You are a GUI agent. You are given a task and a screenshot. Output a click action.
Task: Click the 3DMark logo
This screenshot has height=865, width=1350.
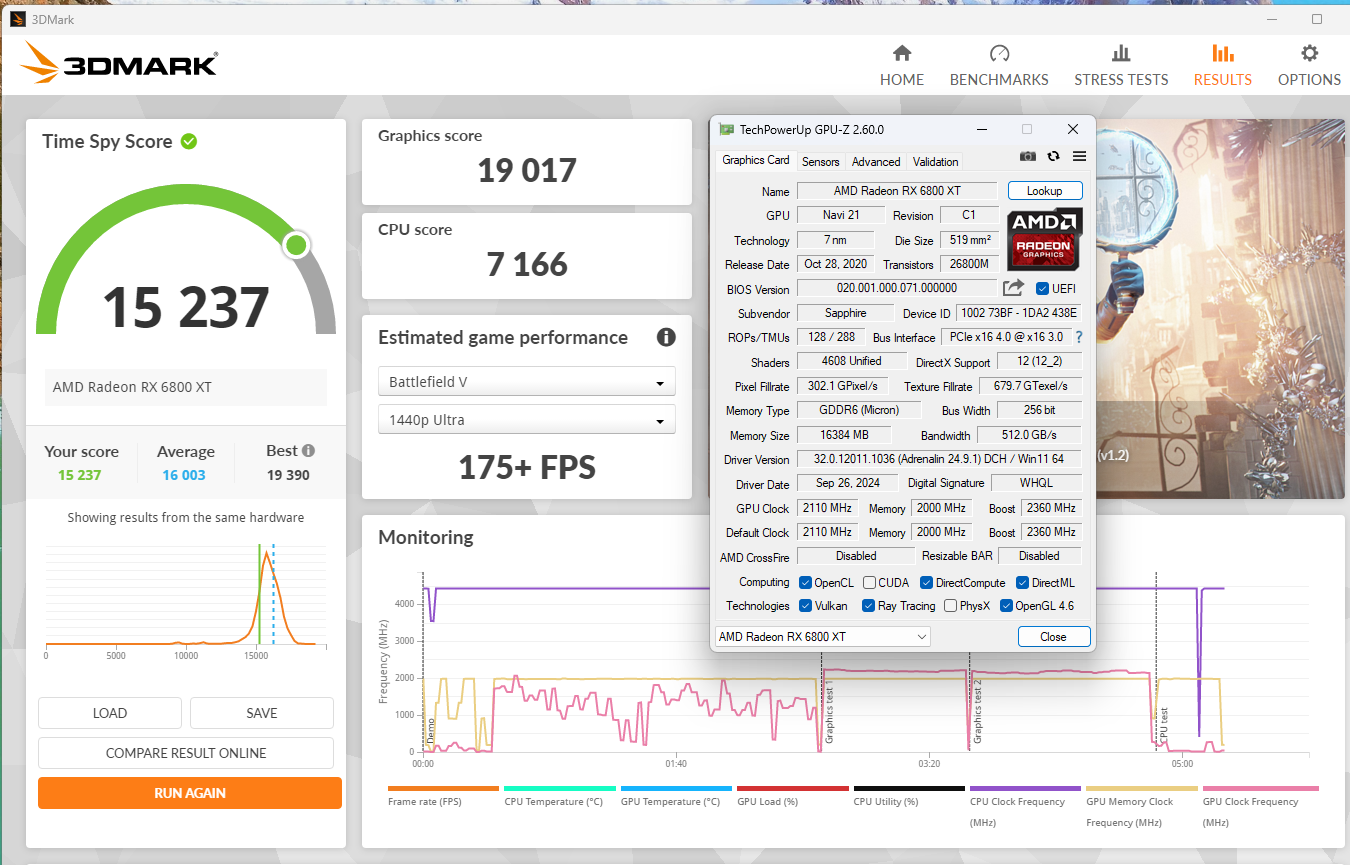point(119,64)
